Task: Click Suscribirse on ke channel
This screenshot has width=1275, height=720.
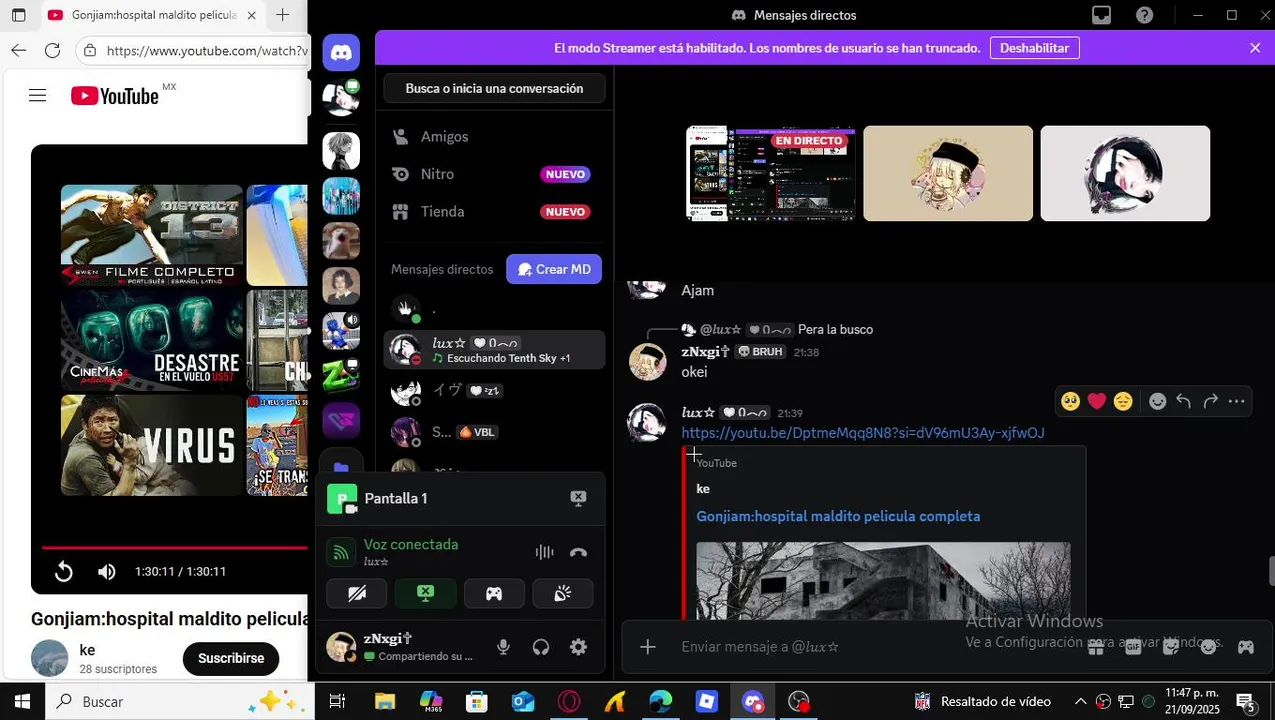Action: click(231, 658)
